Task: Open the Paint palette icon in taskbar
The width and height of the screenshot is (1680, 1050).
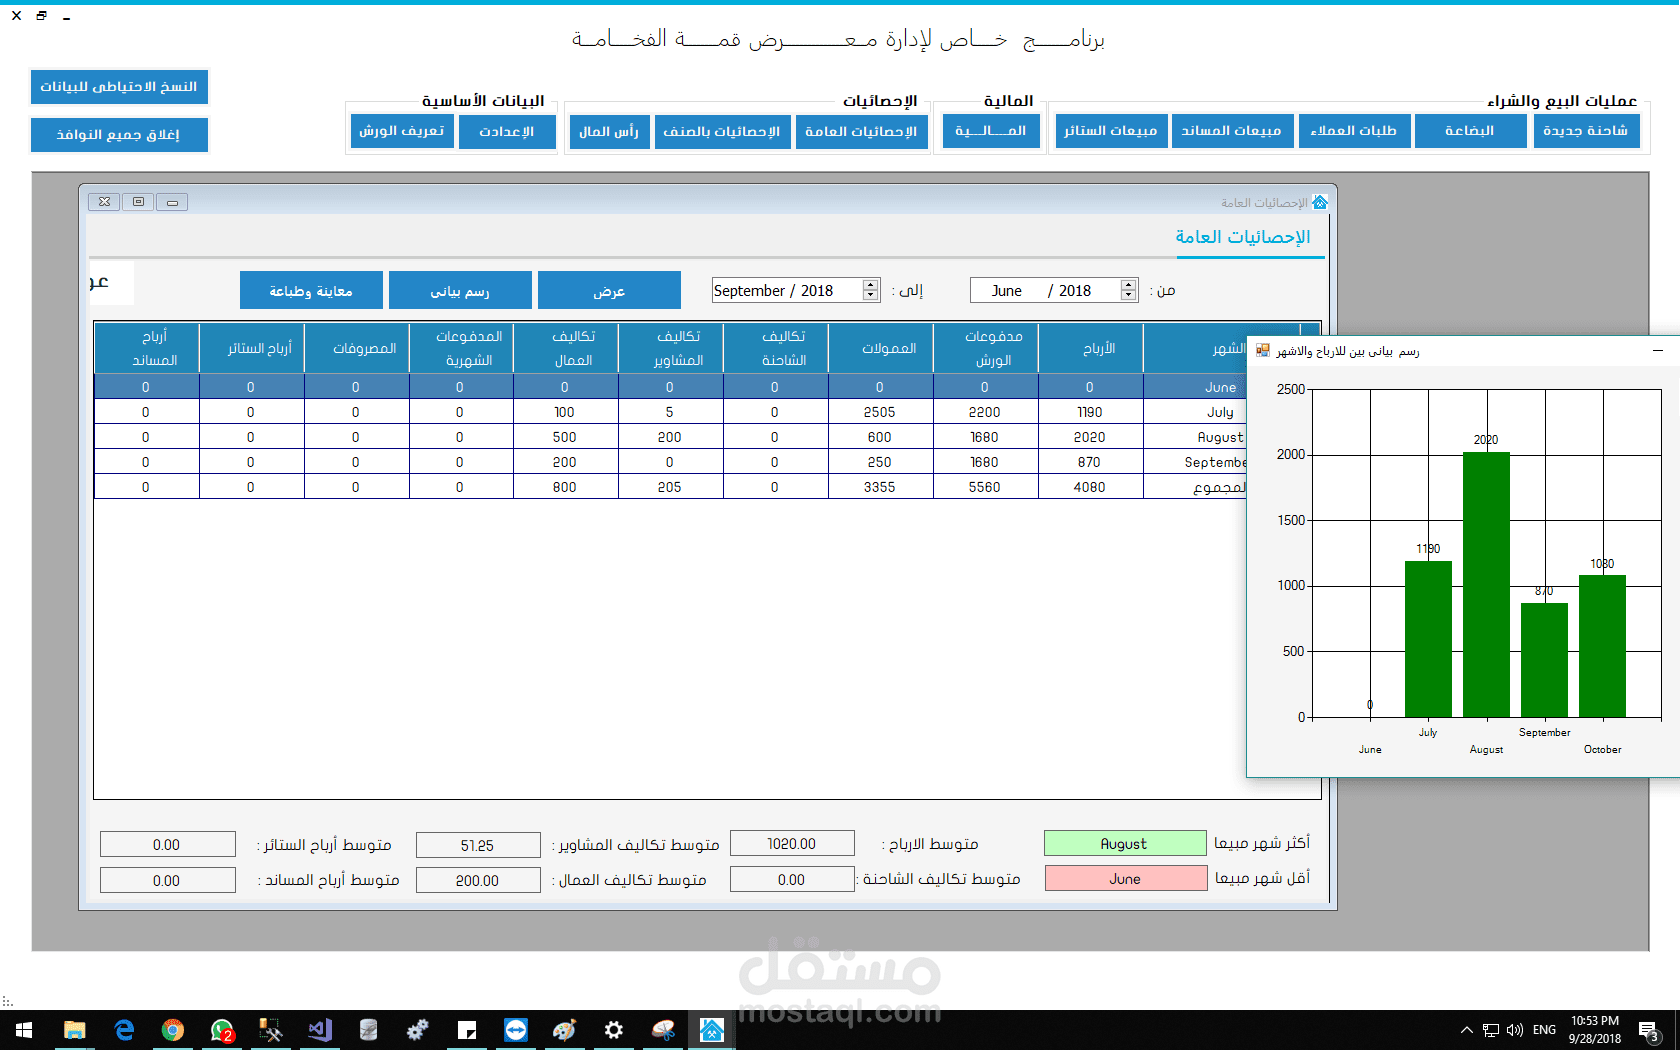Action: [565, 1030]
